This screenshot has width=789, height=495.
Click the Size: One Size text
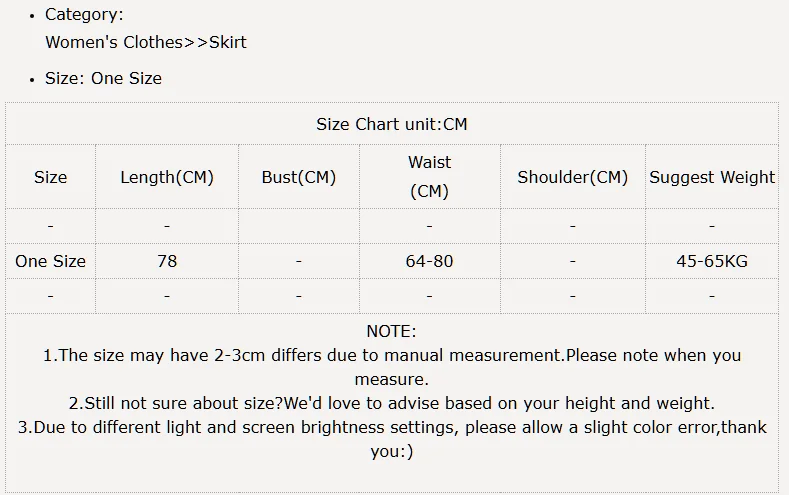(103, 78)
